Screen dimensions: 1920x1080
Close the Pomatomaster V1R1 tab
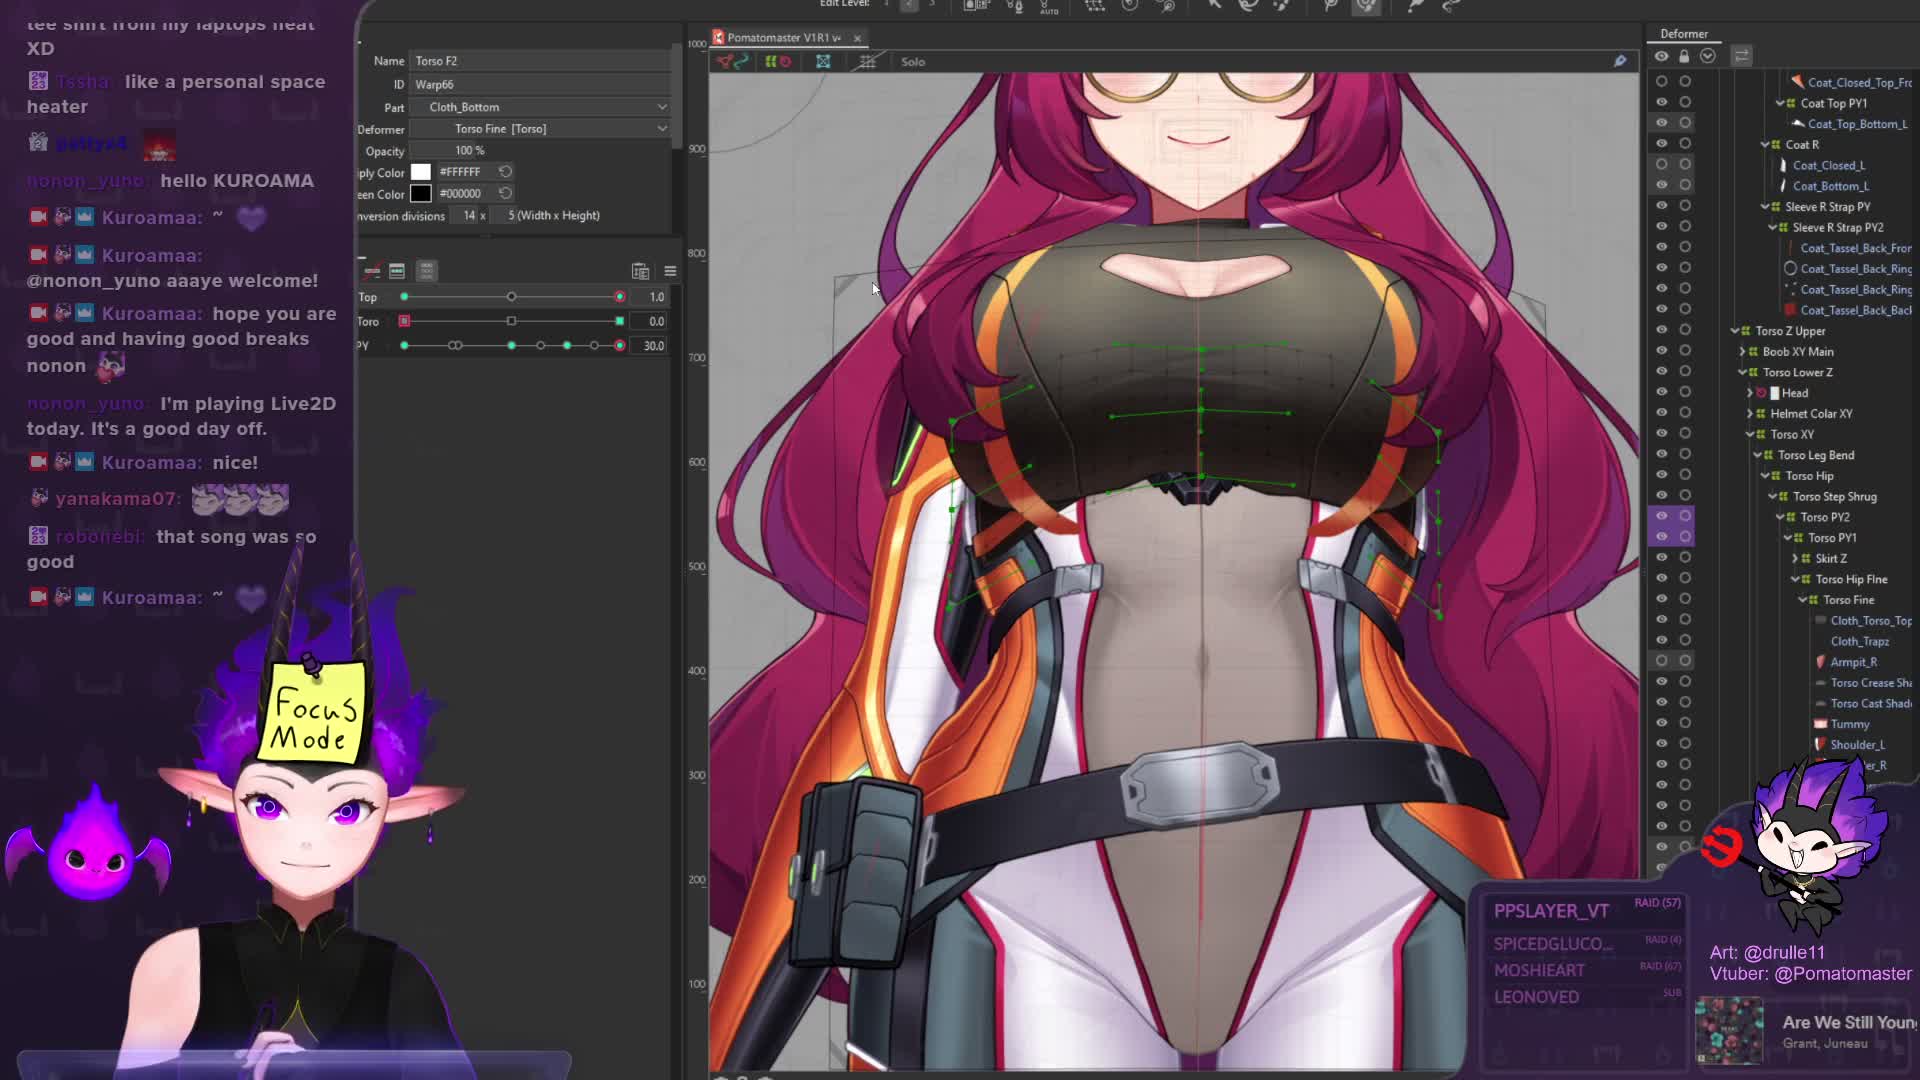857,38
